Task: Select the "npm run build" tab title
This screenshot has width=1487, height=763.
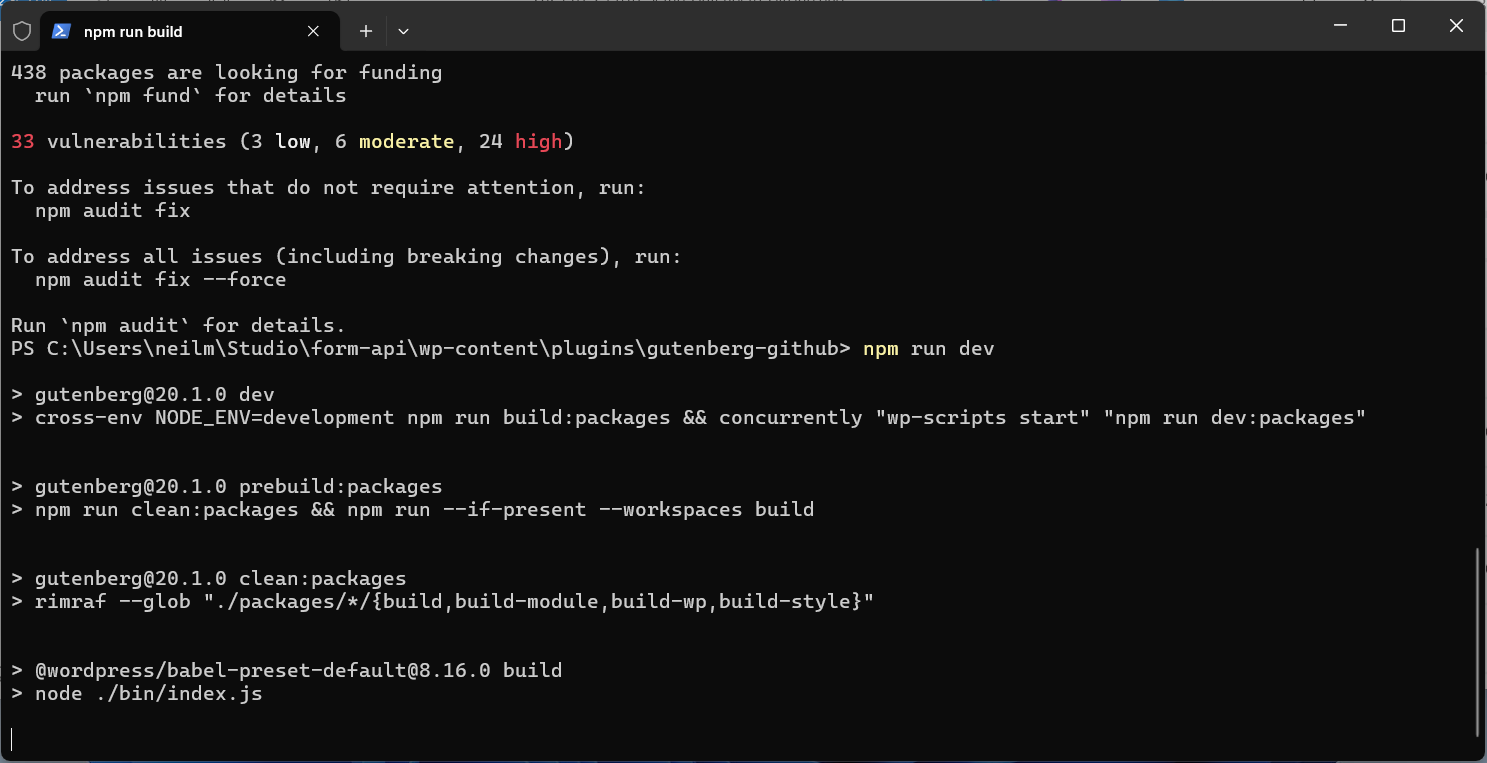Action: pos(133,32)
